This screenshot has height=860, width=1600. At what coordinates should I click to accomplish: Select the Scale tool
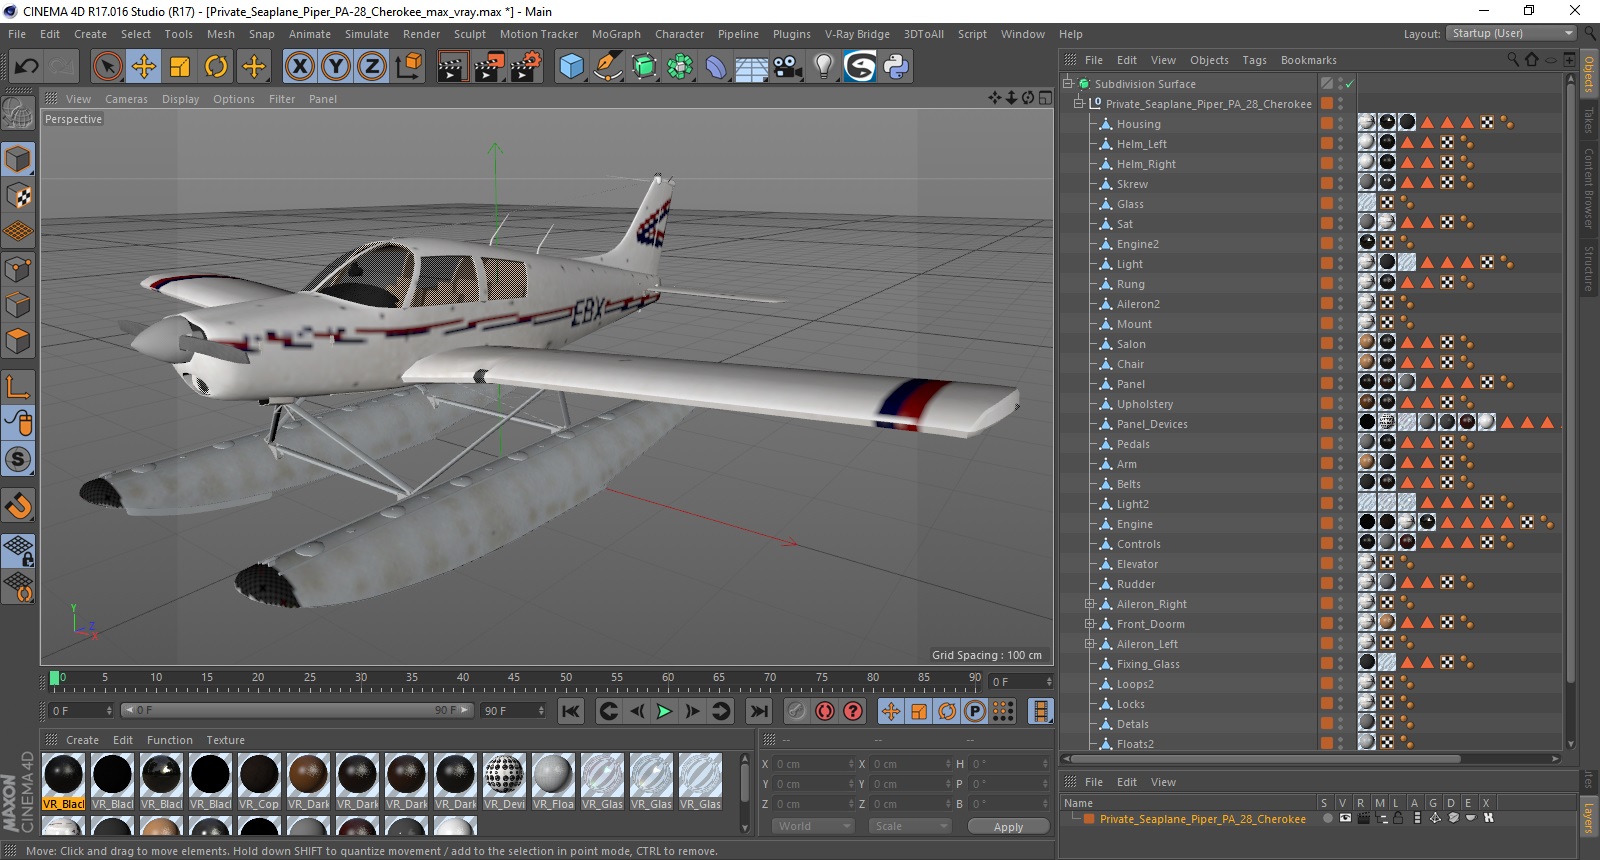(180, 67)
